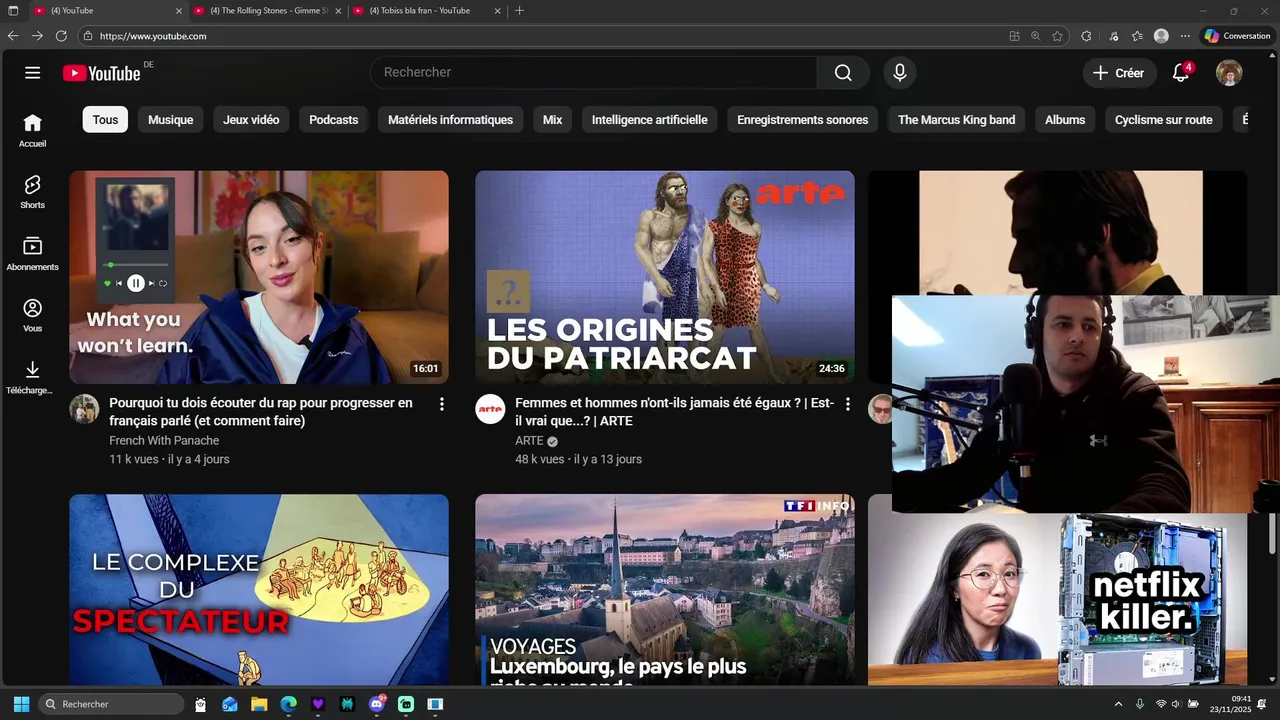The width and height of the screenshot is (1280, 720).
Task: Play the Luxembourg Voyages TF1 thumbnail
Action: (x=665, y=590)
